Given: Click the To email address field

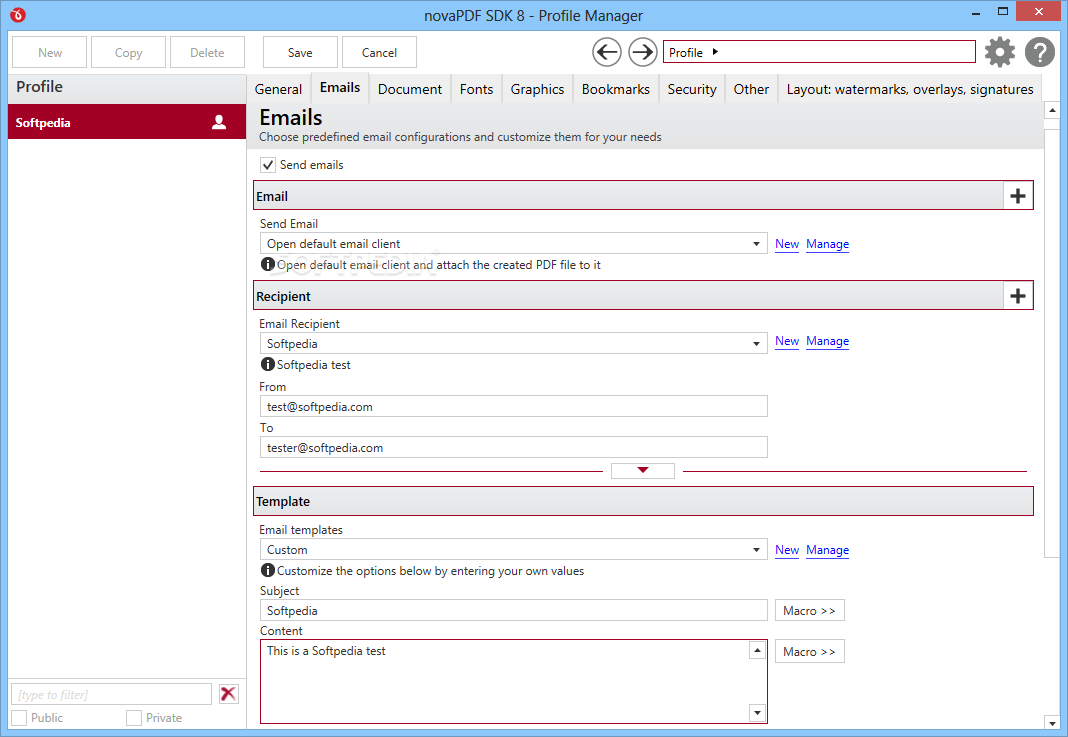Looking at the screenshot, I should pos(514,448).
